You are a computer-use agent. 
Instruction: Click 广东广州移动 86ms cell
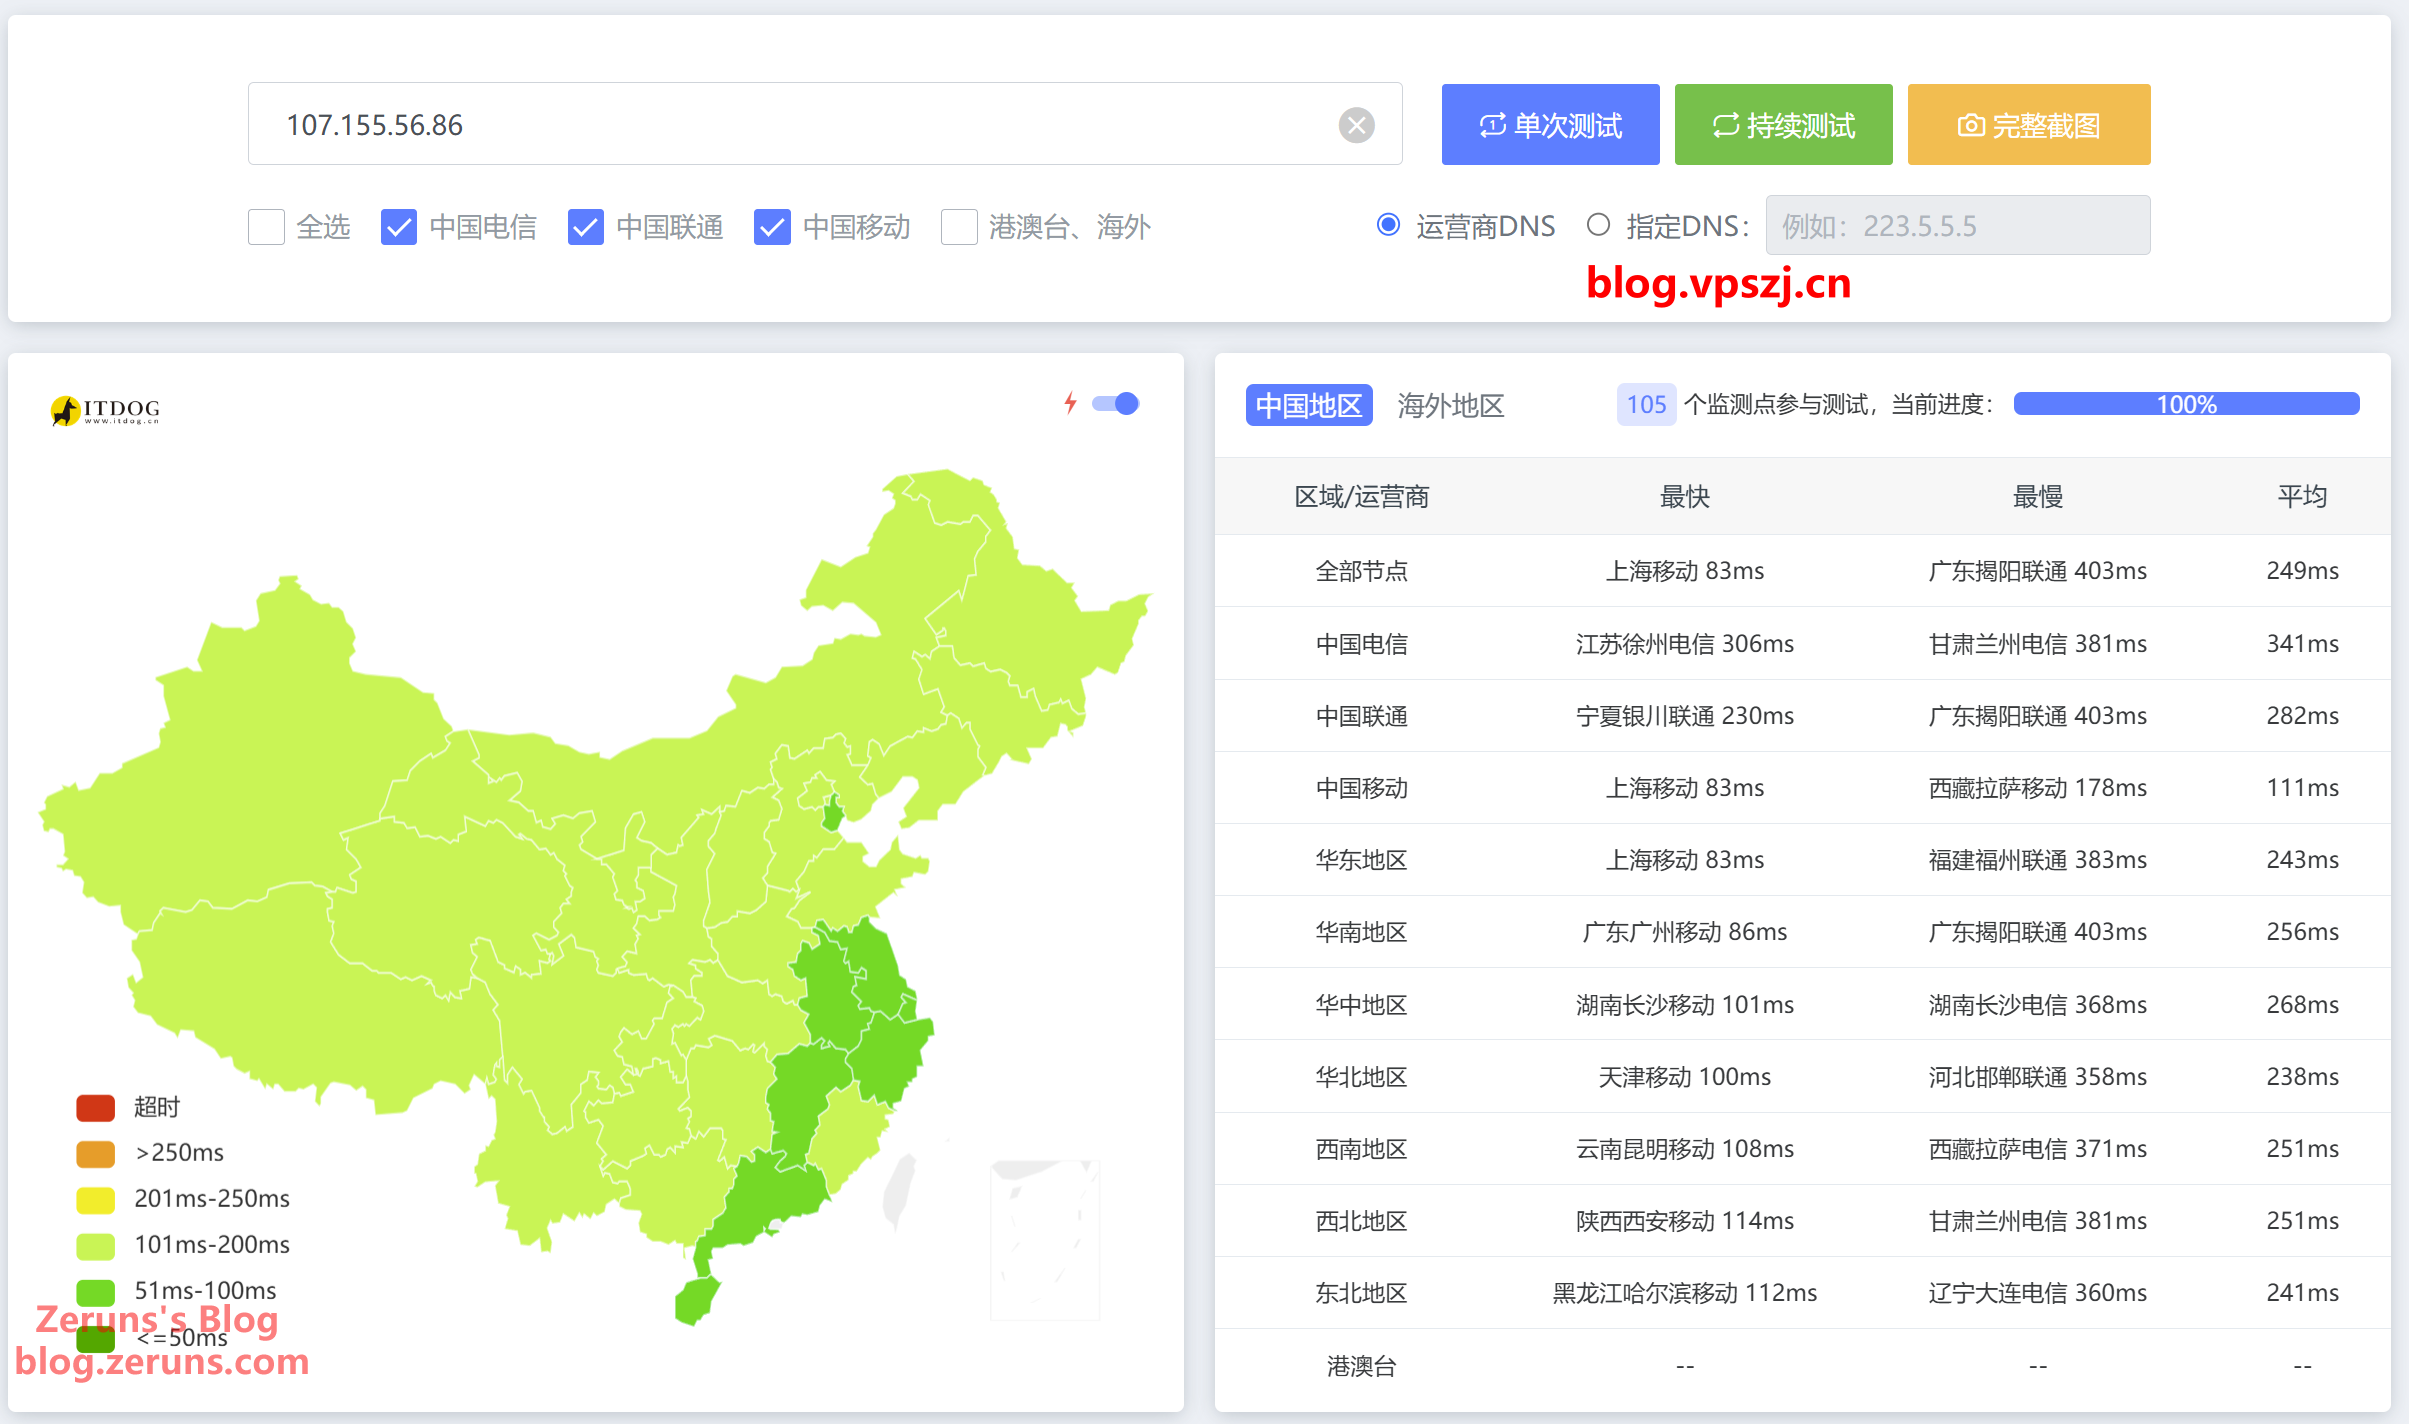pyautogui.click(x=1685, y=932)
